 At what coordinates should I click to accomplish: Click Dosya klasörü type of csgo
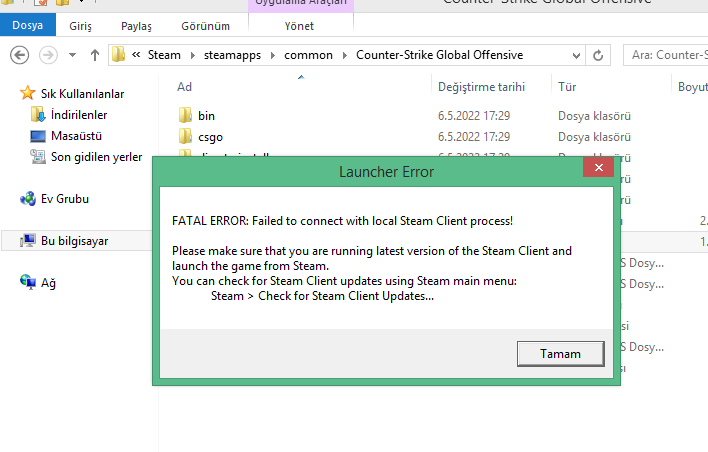point(594,137)
